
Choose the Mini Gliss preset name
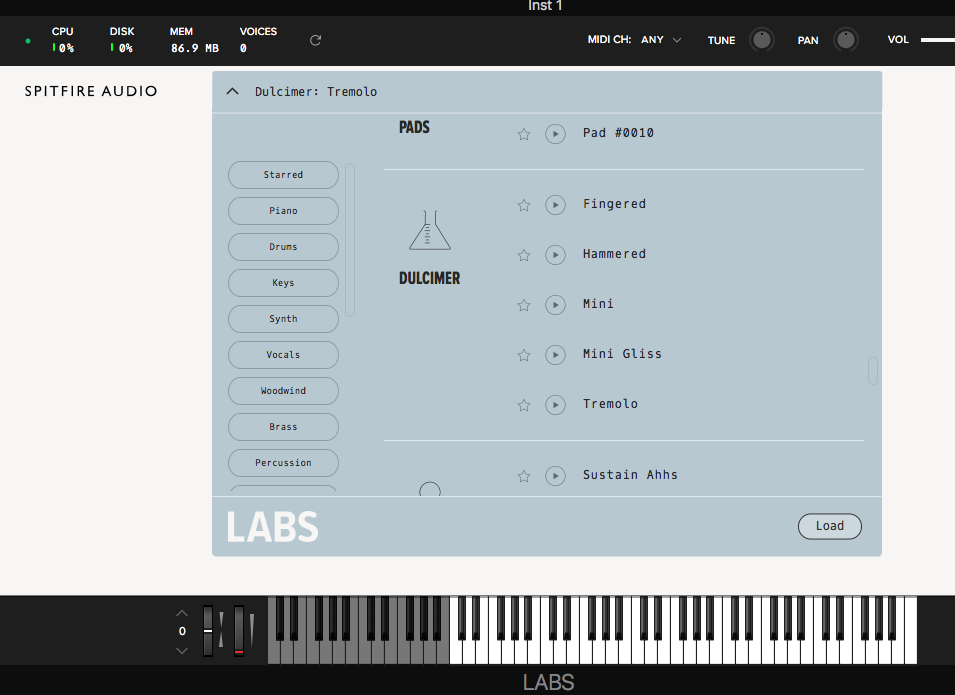tap(622, 354)
